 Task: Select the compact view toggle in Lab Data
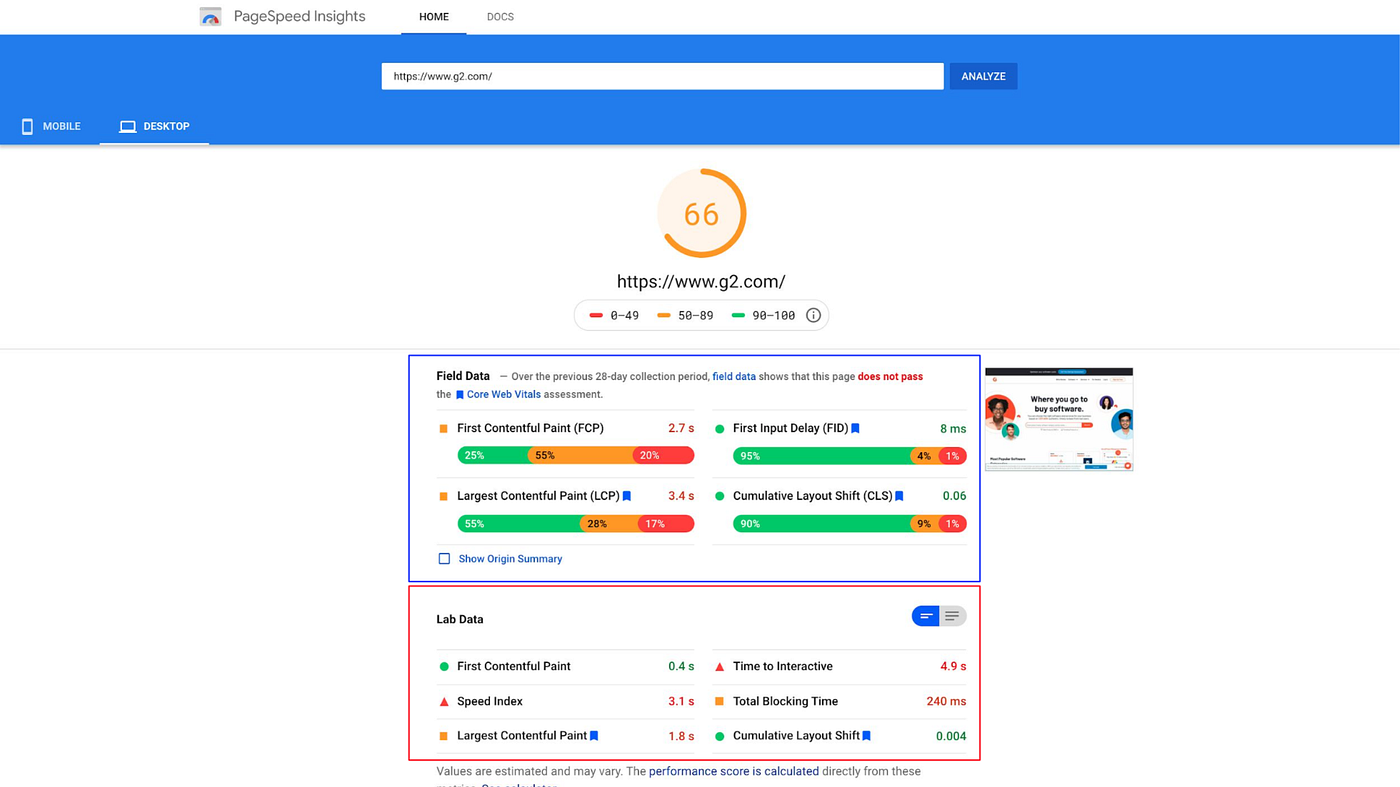(926, 616)
